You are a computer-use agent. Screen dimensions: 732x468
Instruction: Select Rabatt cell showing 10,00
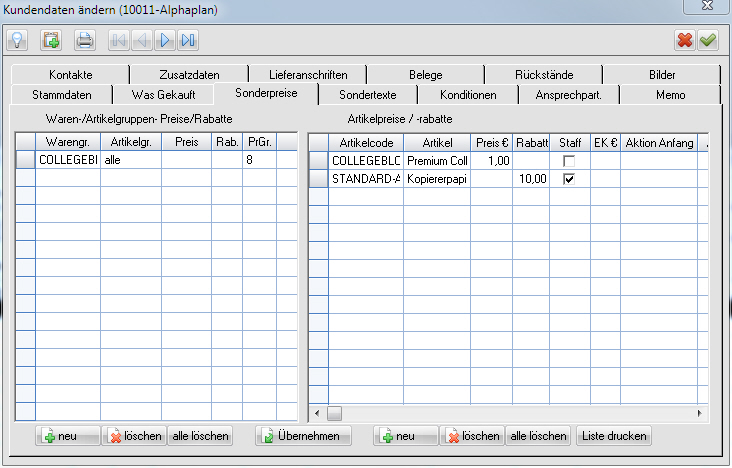point(531,179)
